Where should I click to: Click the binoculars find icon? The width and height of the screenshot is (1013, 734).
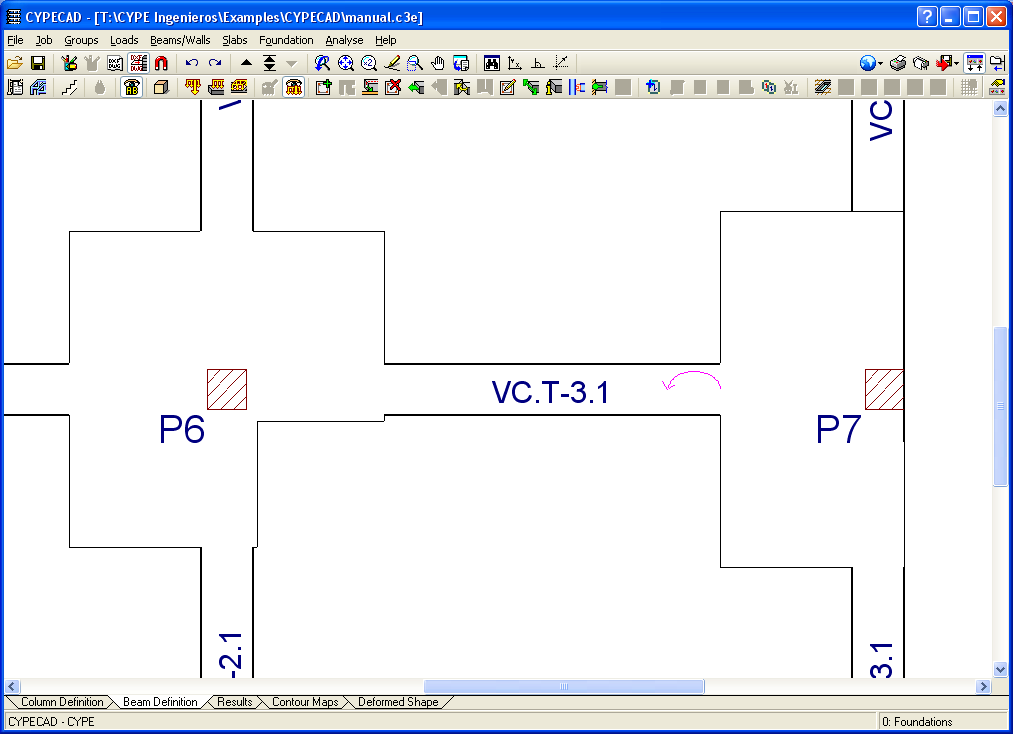tap(492, 63)
